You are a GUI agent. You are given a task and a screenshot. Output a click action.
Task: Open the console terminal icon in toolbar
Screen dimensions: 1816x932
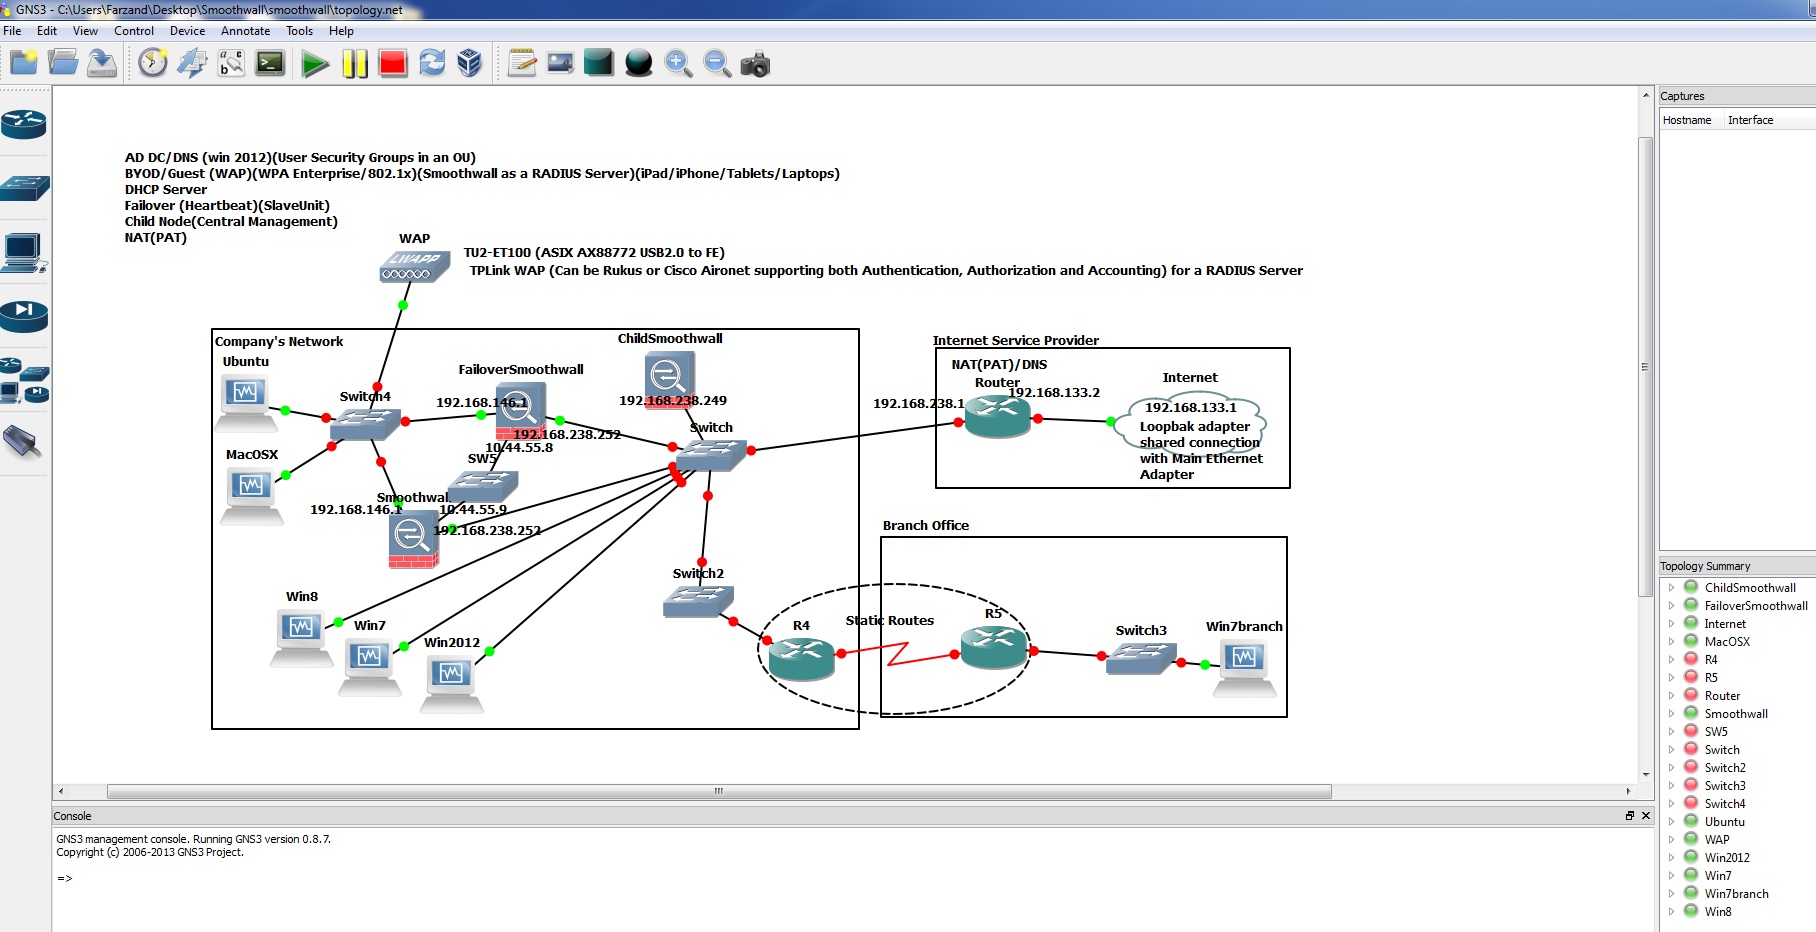click(270, 64)
